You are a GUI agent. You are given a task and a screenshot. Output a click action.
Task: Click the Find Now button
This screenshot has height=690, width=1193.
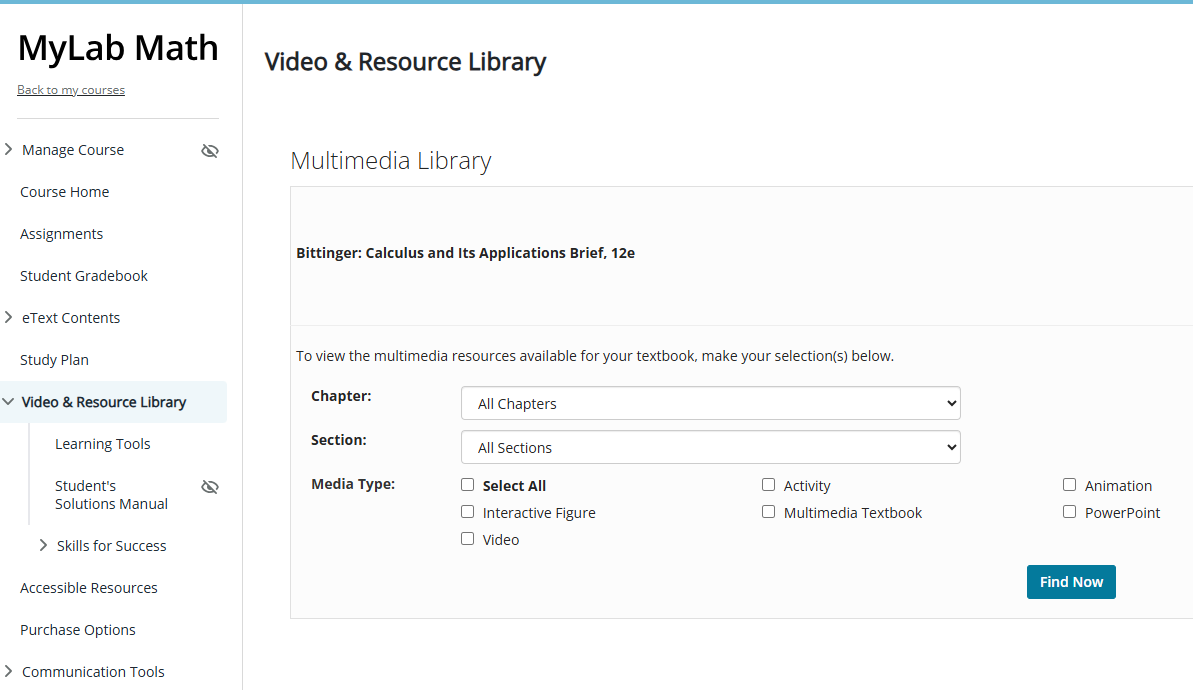click(1071, 581)
